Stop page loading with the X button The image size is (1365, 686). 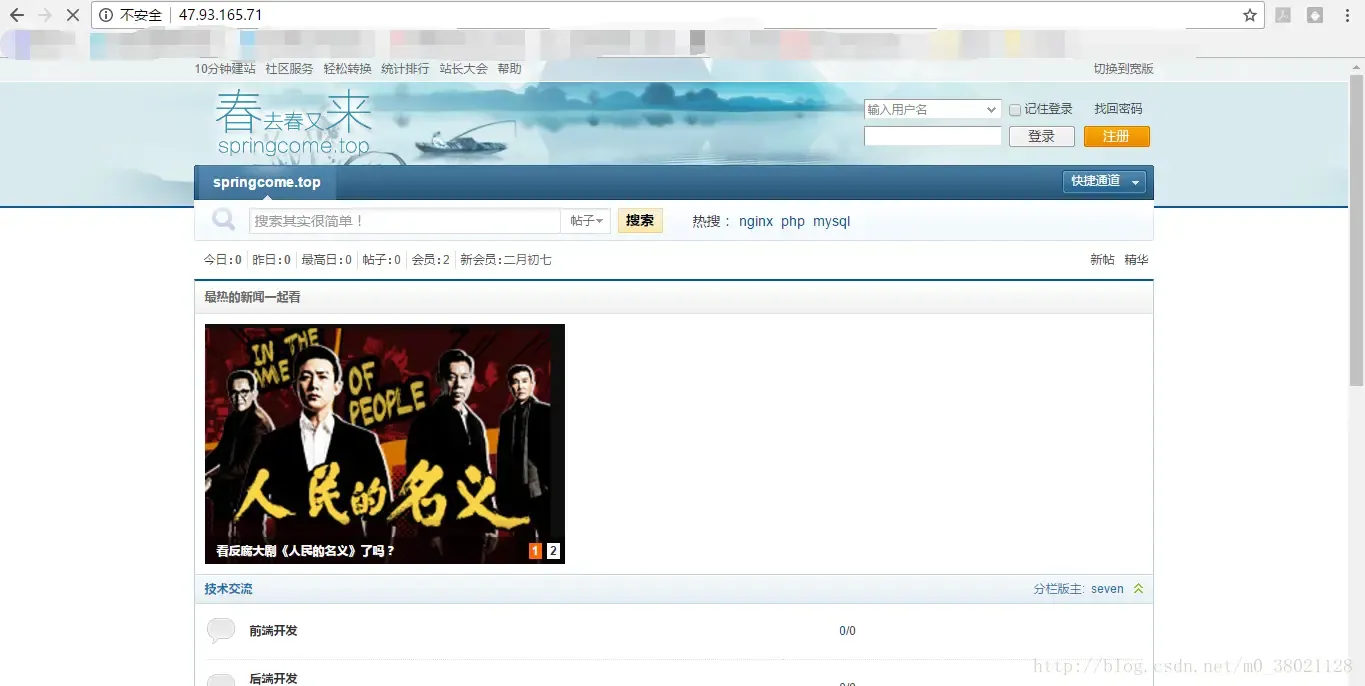coord(73,15)
